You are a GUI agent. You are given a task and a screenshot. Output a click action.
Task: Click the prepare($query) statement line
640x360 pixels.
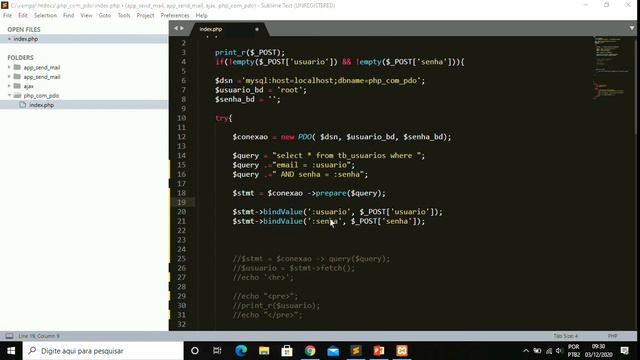tap(309, 193)
